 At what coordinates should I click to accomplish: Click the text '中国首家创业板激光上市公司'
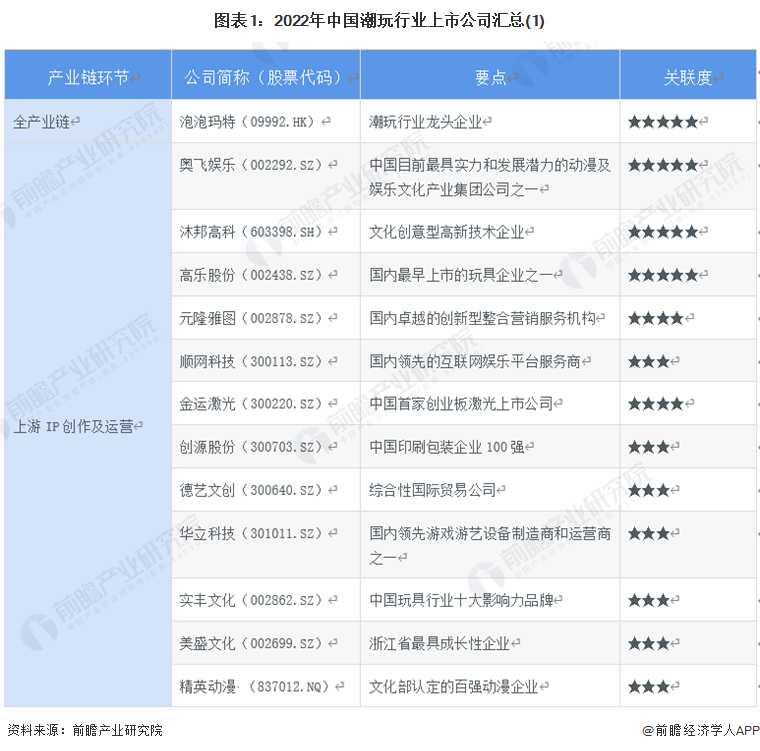(461, 403)
